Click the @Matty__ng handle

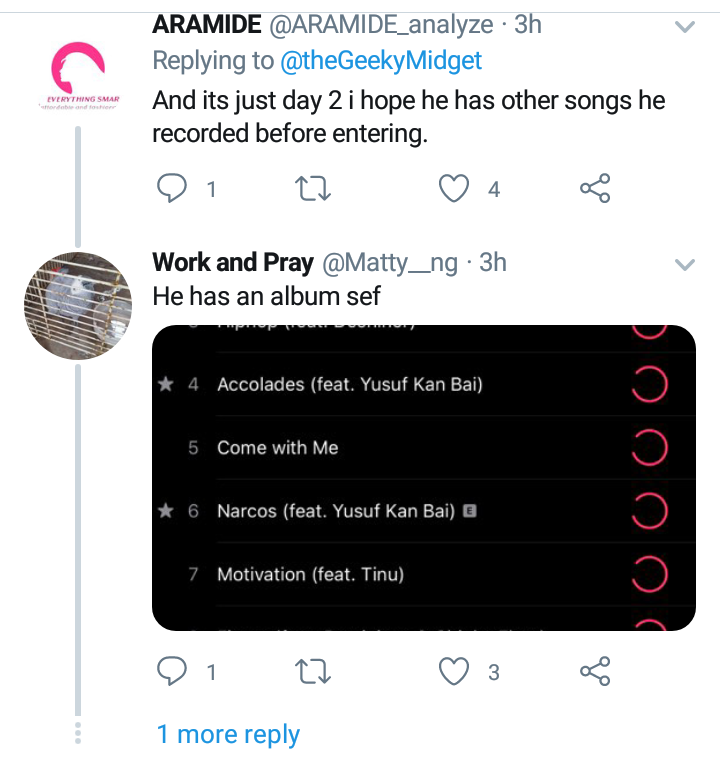(x=390, y=263)
